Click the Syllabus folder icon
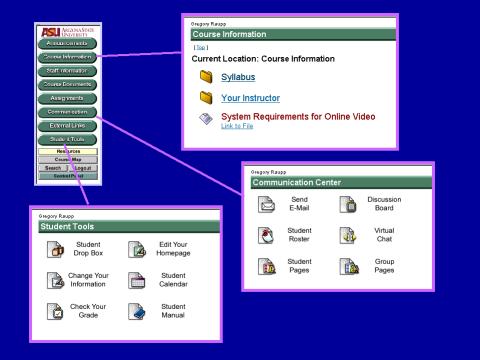480x360 pixels. tap(206, 77)
